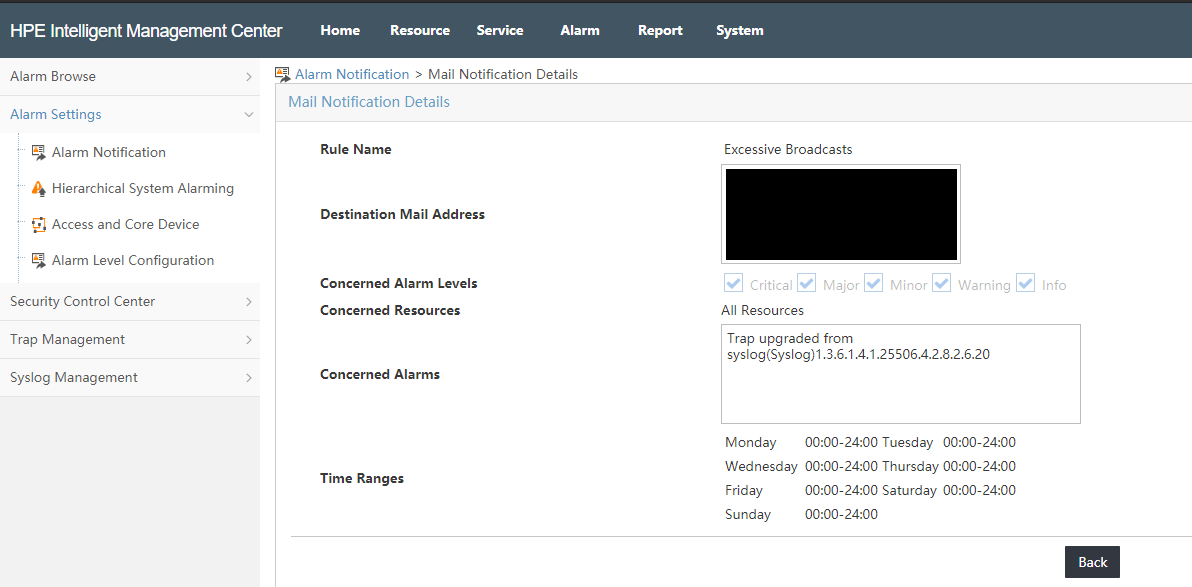The height and width of the screenshot is (587, 1192).
Task: Click inside the Concerned Alarms text box
Action: (901, 374)
